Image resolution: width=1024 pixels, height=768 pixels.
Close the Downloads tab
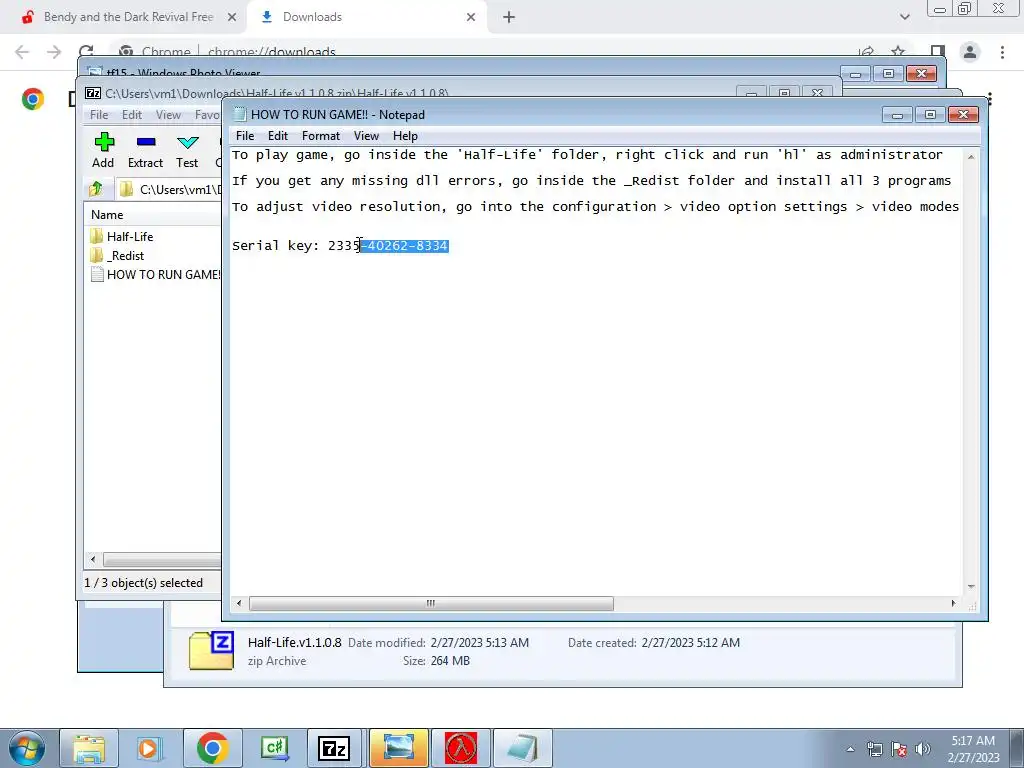(471, 18)
